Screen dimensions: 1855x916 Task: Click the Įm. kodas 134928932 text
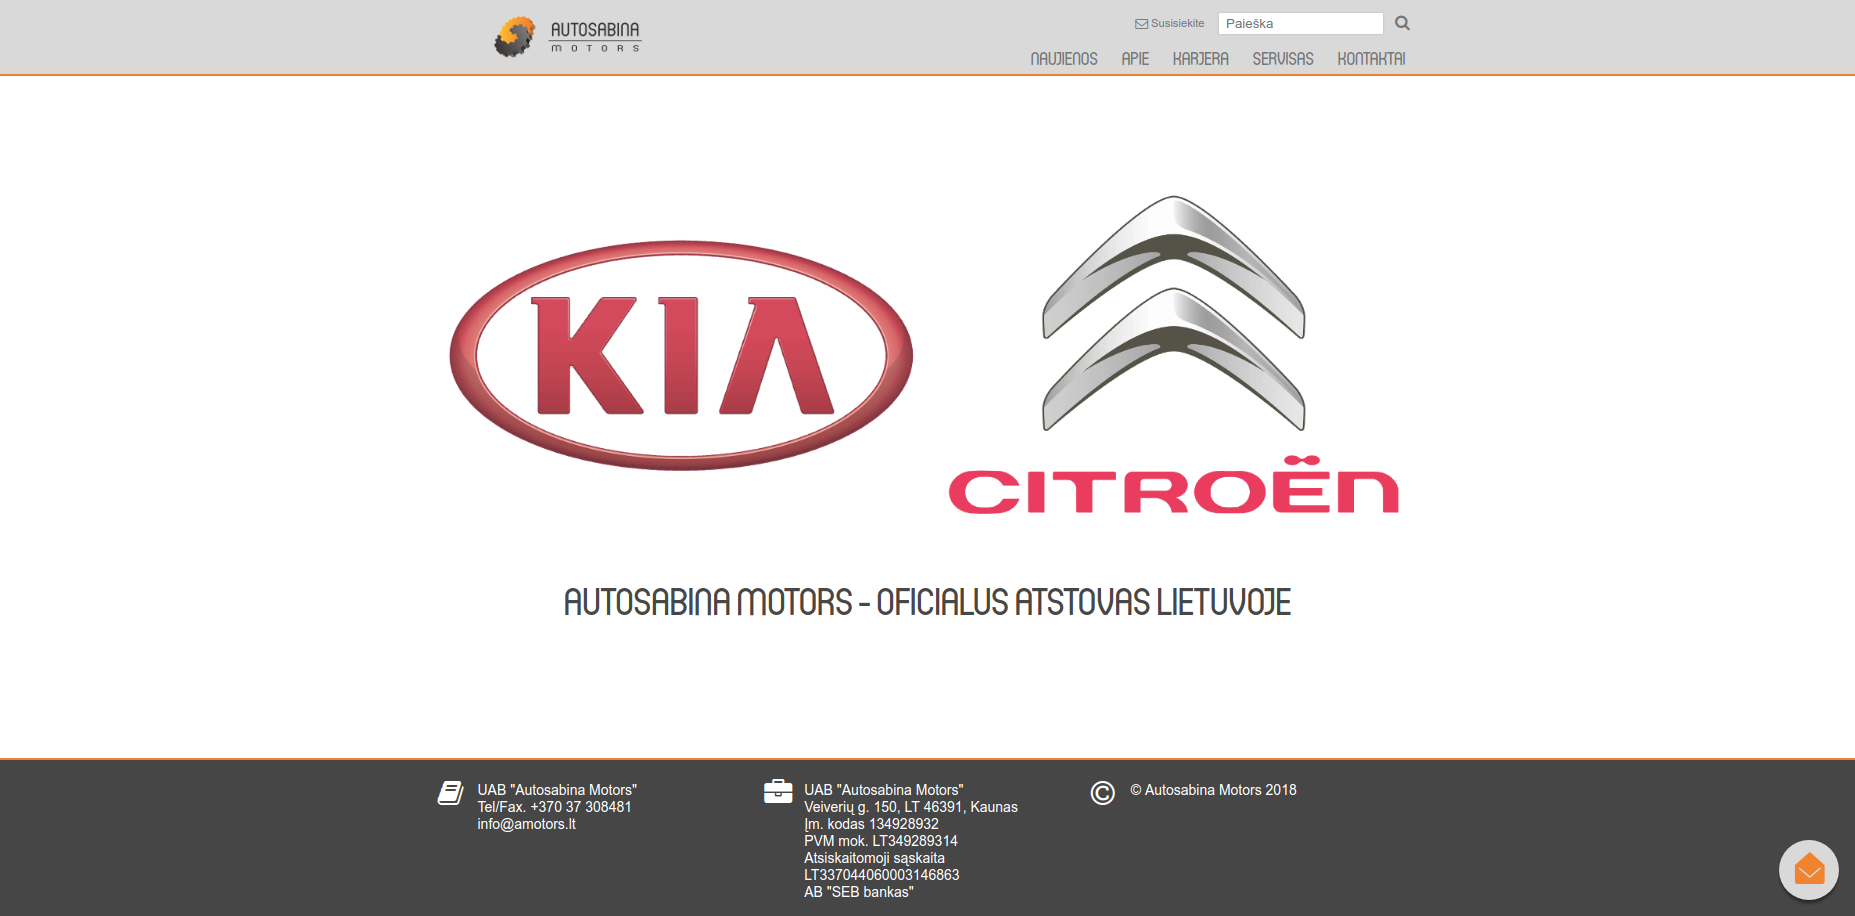(871, 824)
